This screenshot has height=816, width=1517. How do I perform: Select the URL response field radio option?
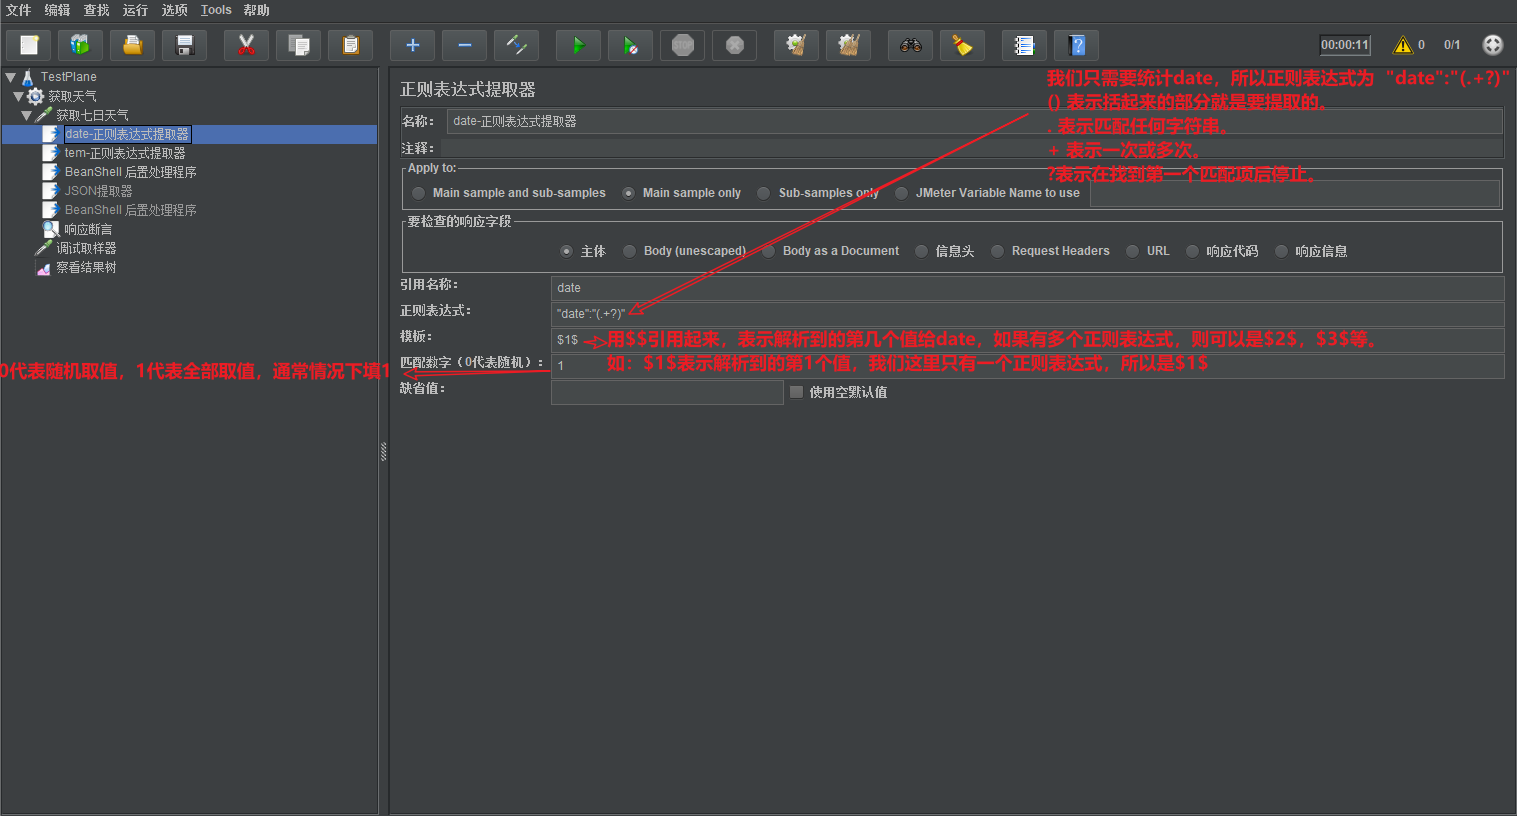tap(1132, 251)
